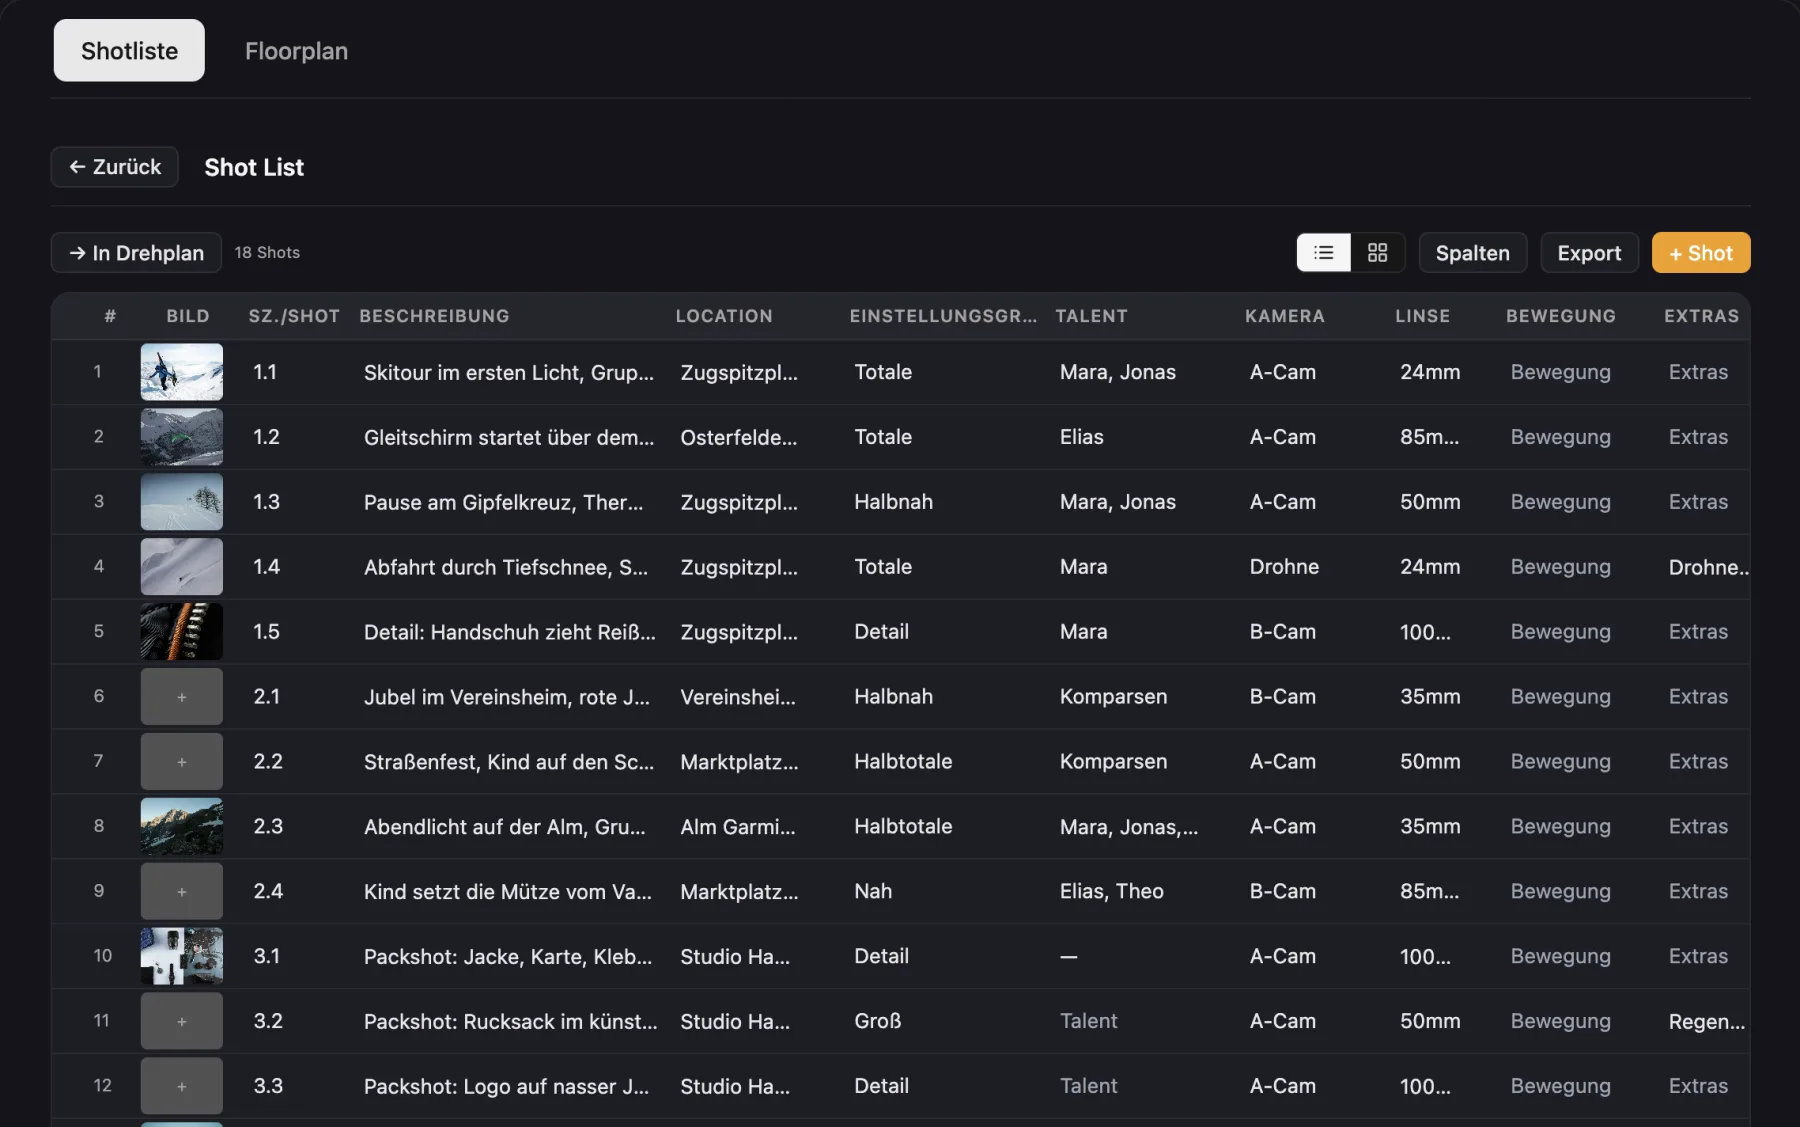
Task: Go back with the Zurück button
Action: [115, 167]
